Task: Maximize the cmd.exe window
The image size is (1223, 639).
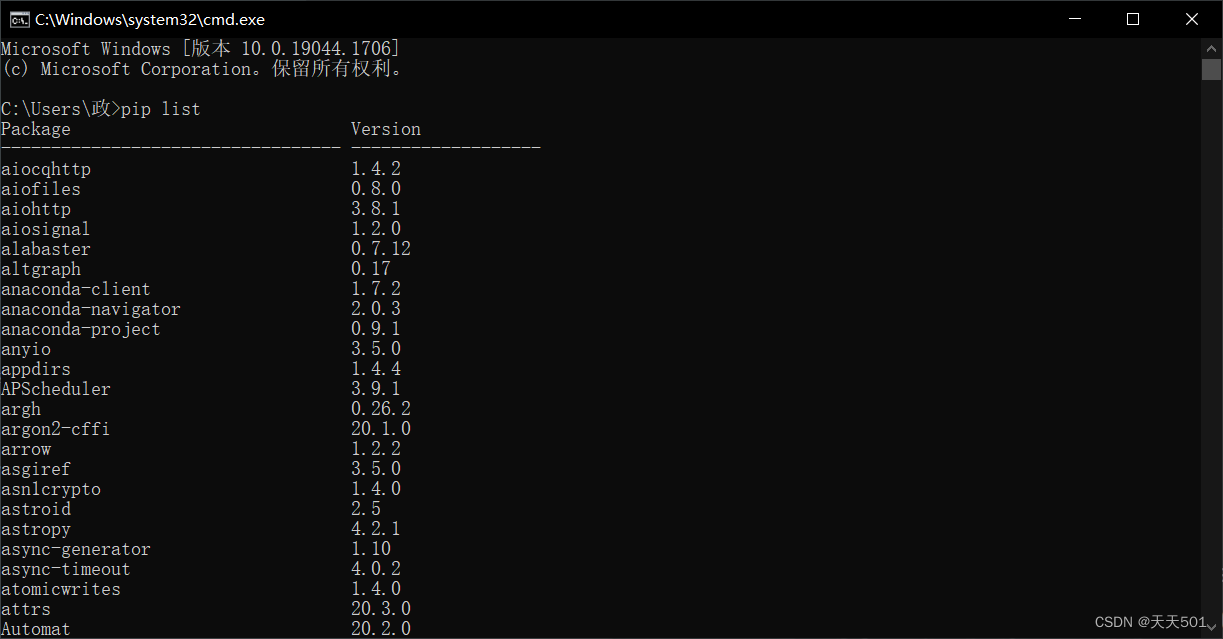Action: (1133, 19)
